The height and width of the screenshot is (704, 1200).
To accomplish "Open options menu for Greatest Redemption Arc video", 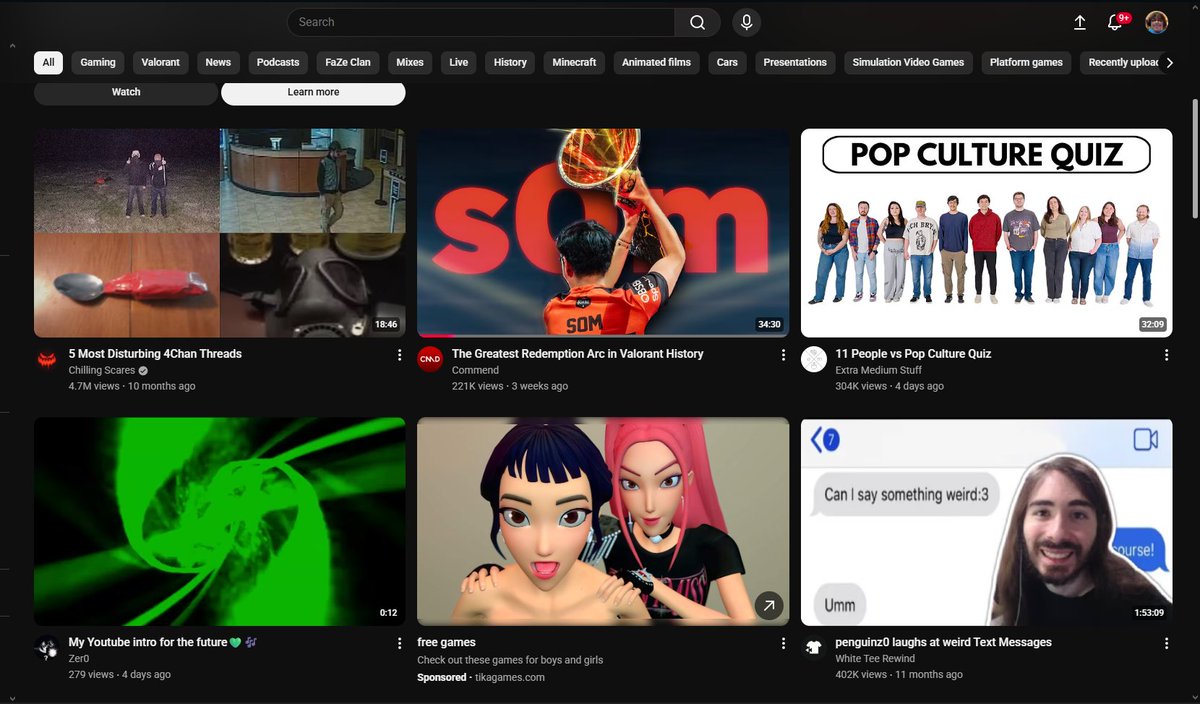I will 783,355.
